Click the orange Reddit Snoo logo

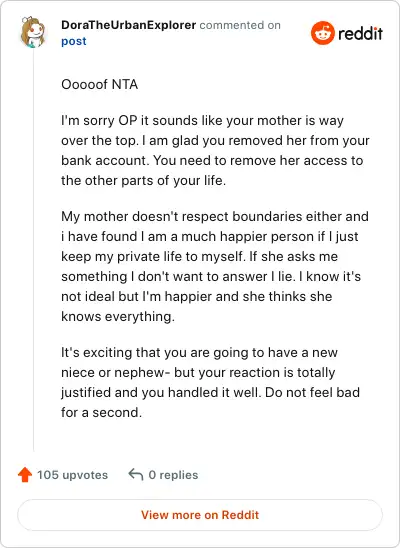click(322, 33)
